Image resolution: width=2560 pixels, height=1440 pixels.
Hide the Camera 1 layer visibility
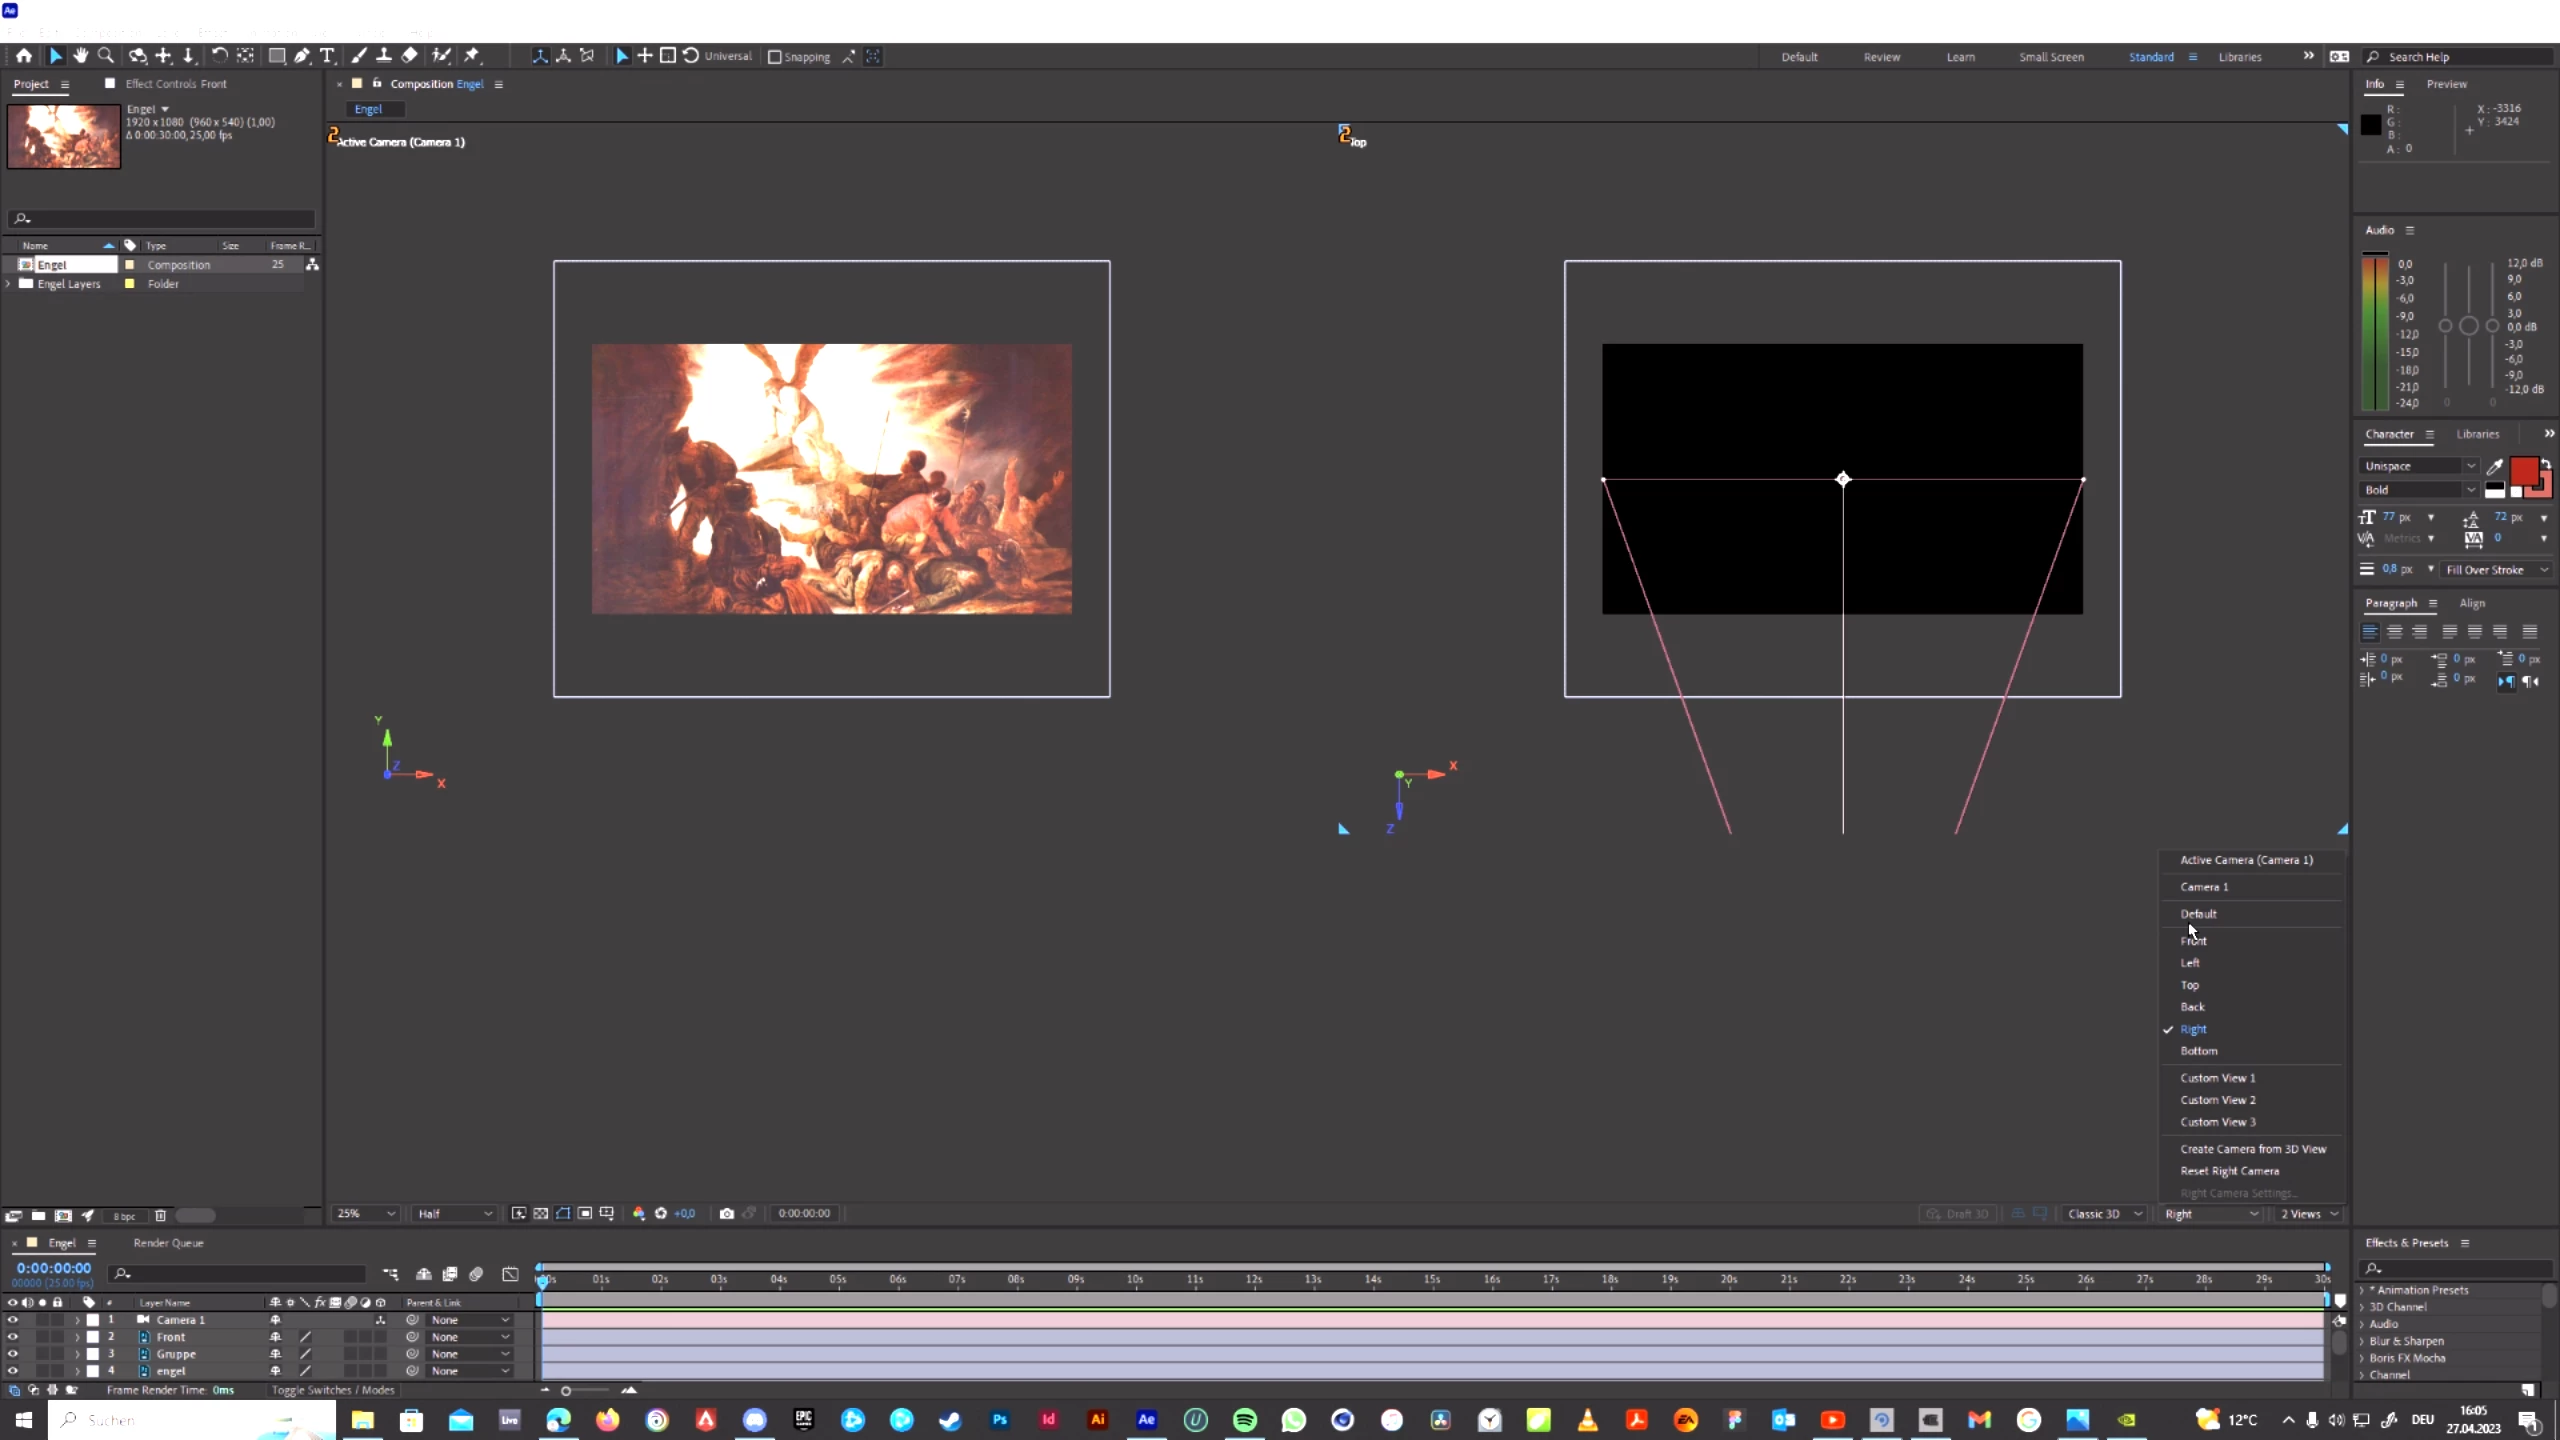(x=12, y=1320)
